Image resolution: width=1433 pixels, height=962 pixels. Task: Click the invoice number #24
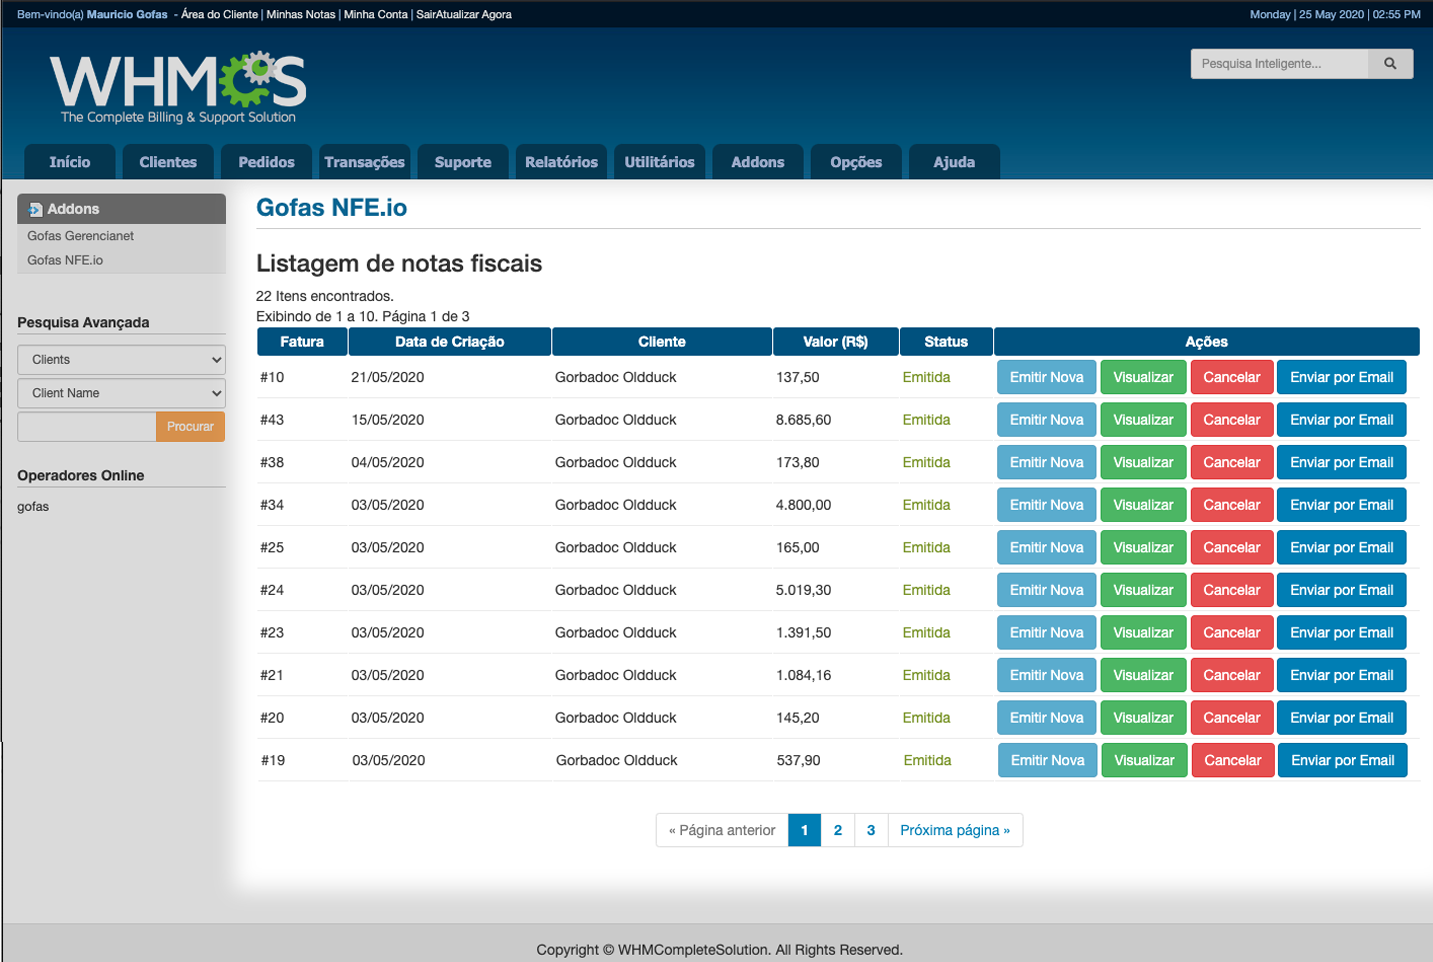click(x=272, y=590)
